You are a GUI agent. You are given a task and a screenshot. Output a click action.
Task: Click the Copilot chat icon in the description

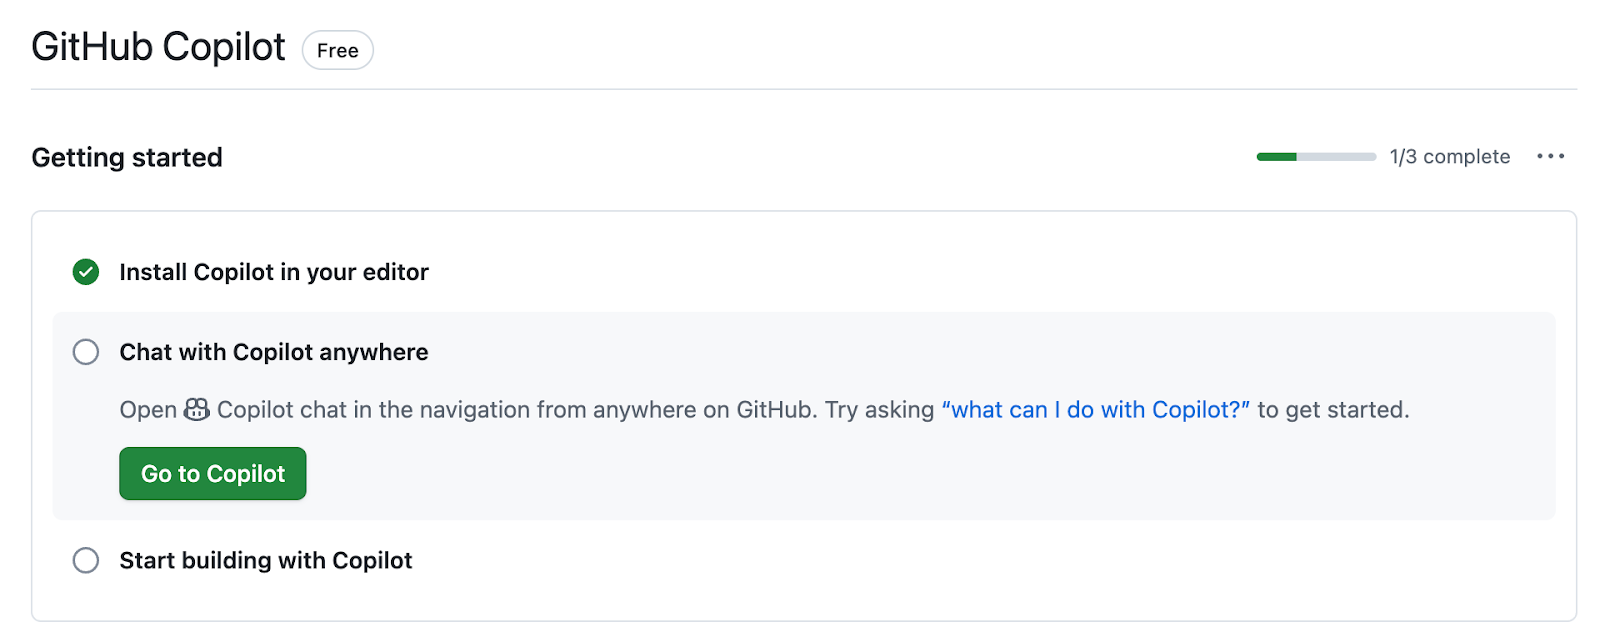click(198, 409)
